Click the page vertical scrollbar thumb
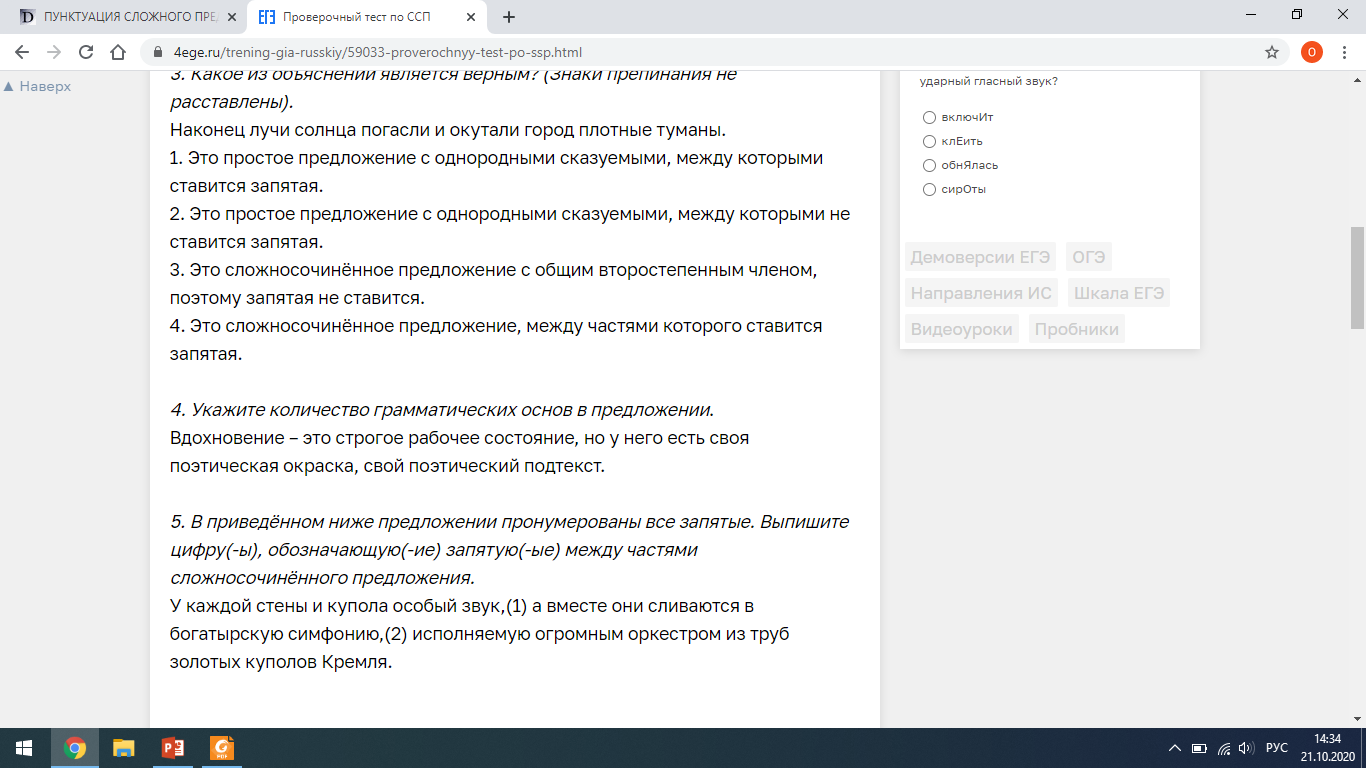The height and width of the screenshot is (768, 1366). click(1357, 278)
